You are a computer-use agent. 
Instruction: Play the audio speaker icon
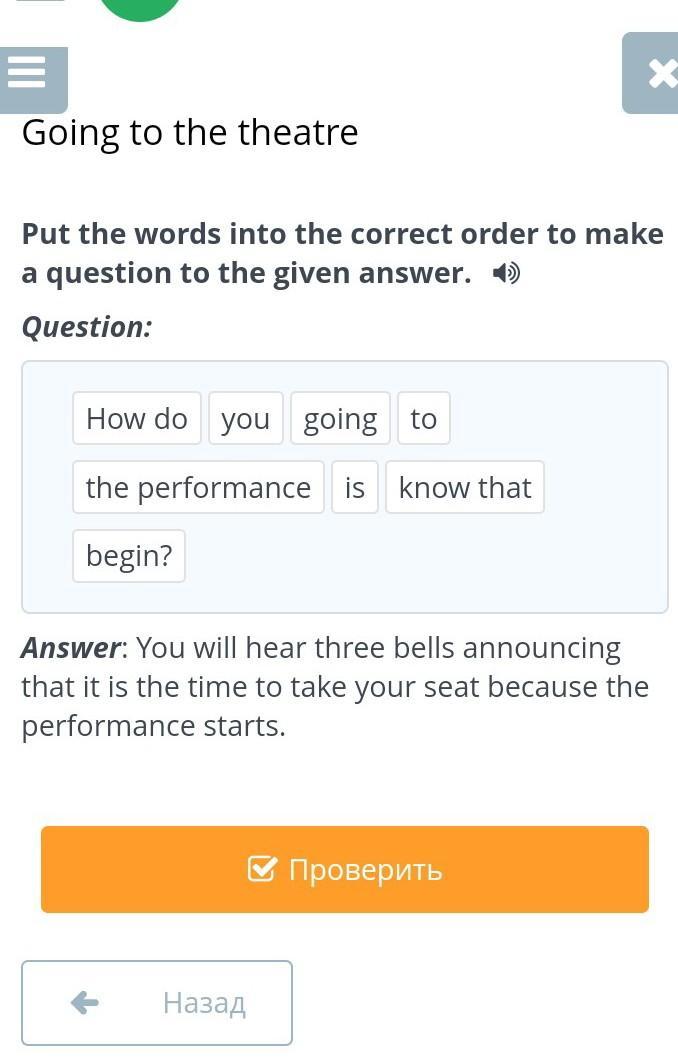coord(506,274)
